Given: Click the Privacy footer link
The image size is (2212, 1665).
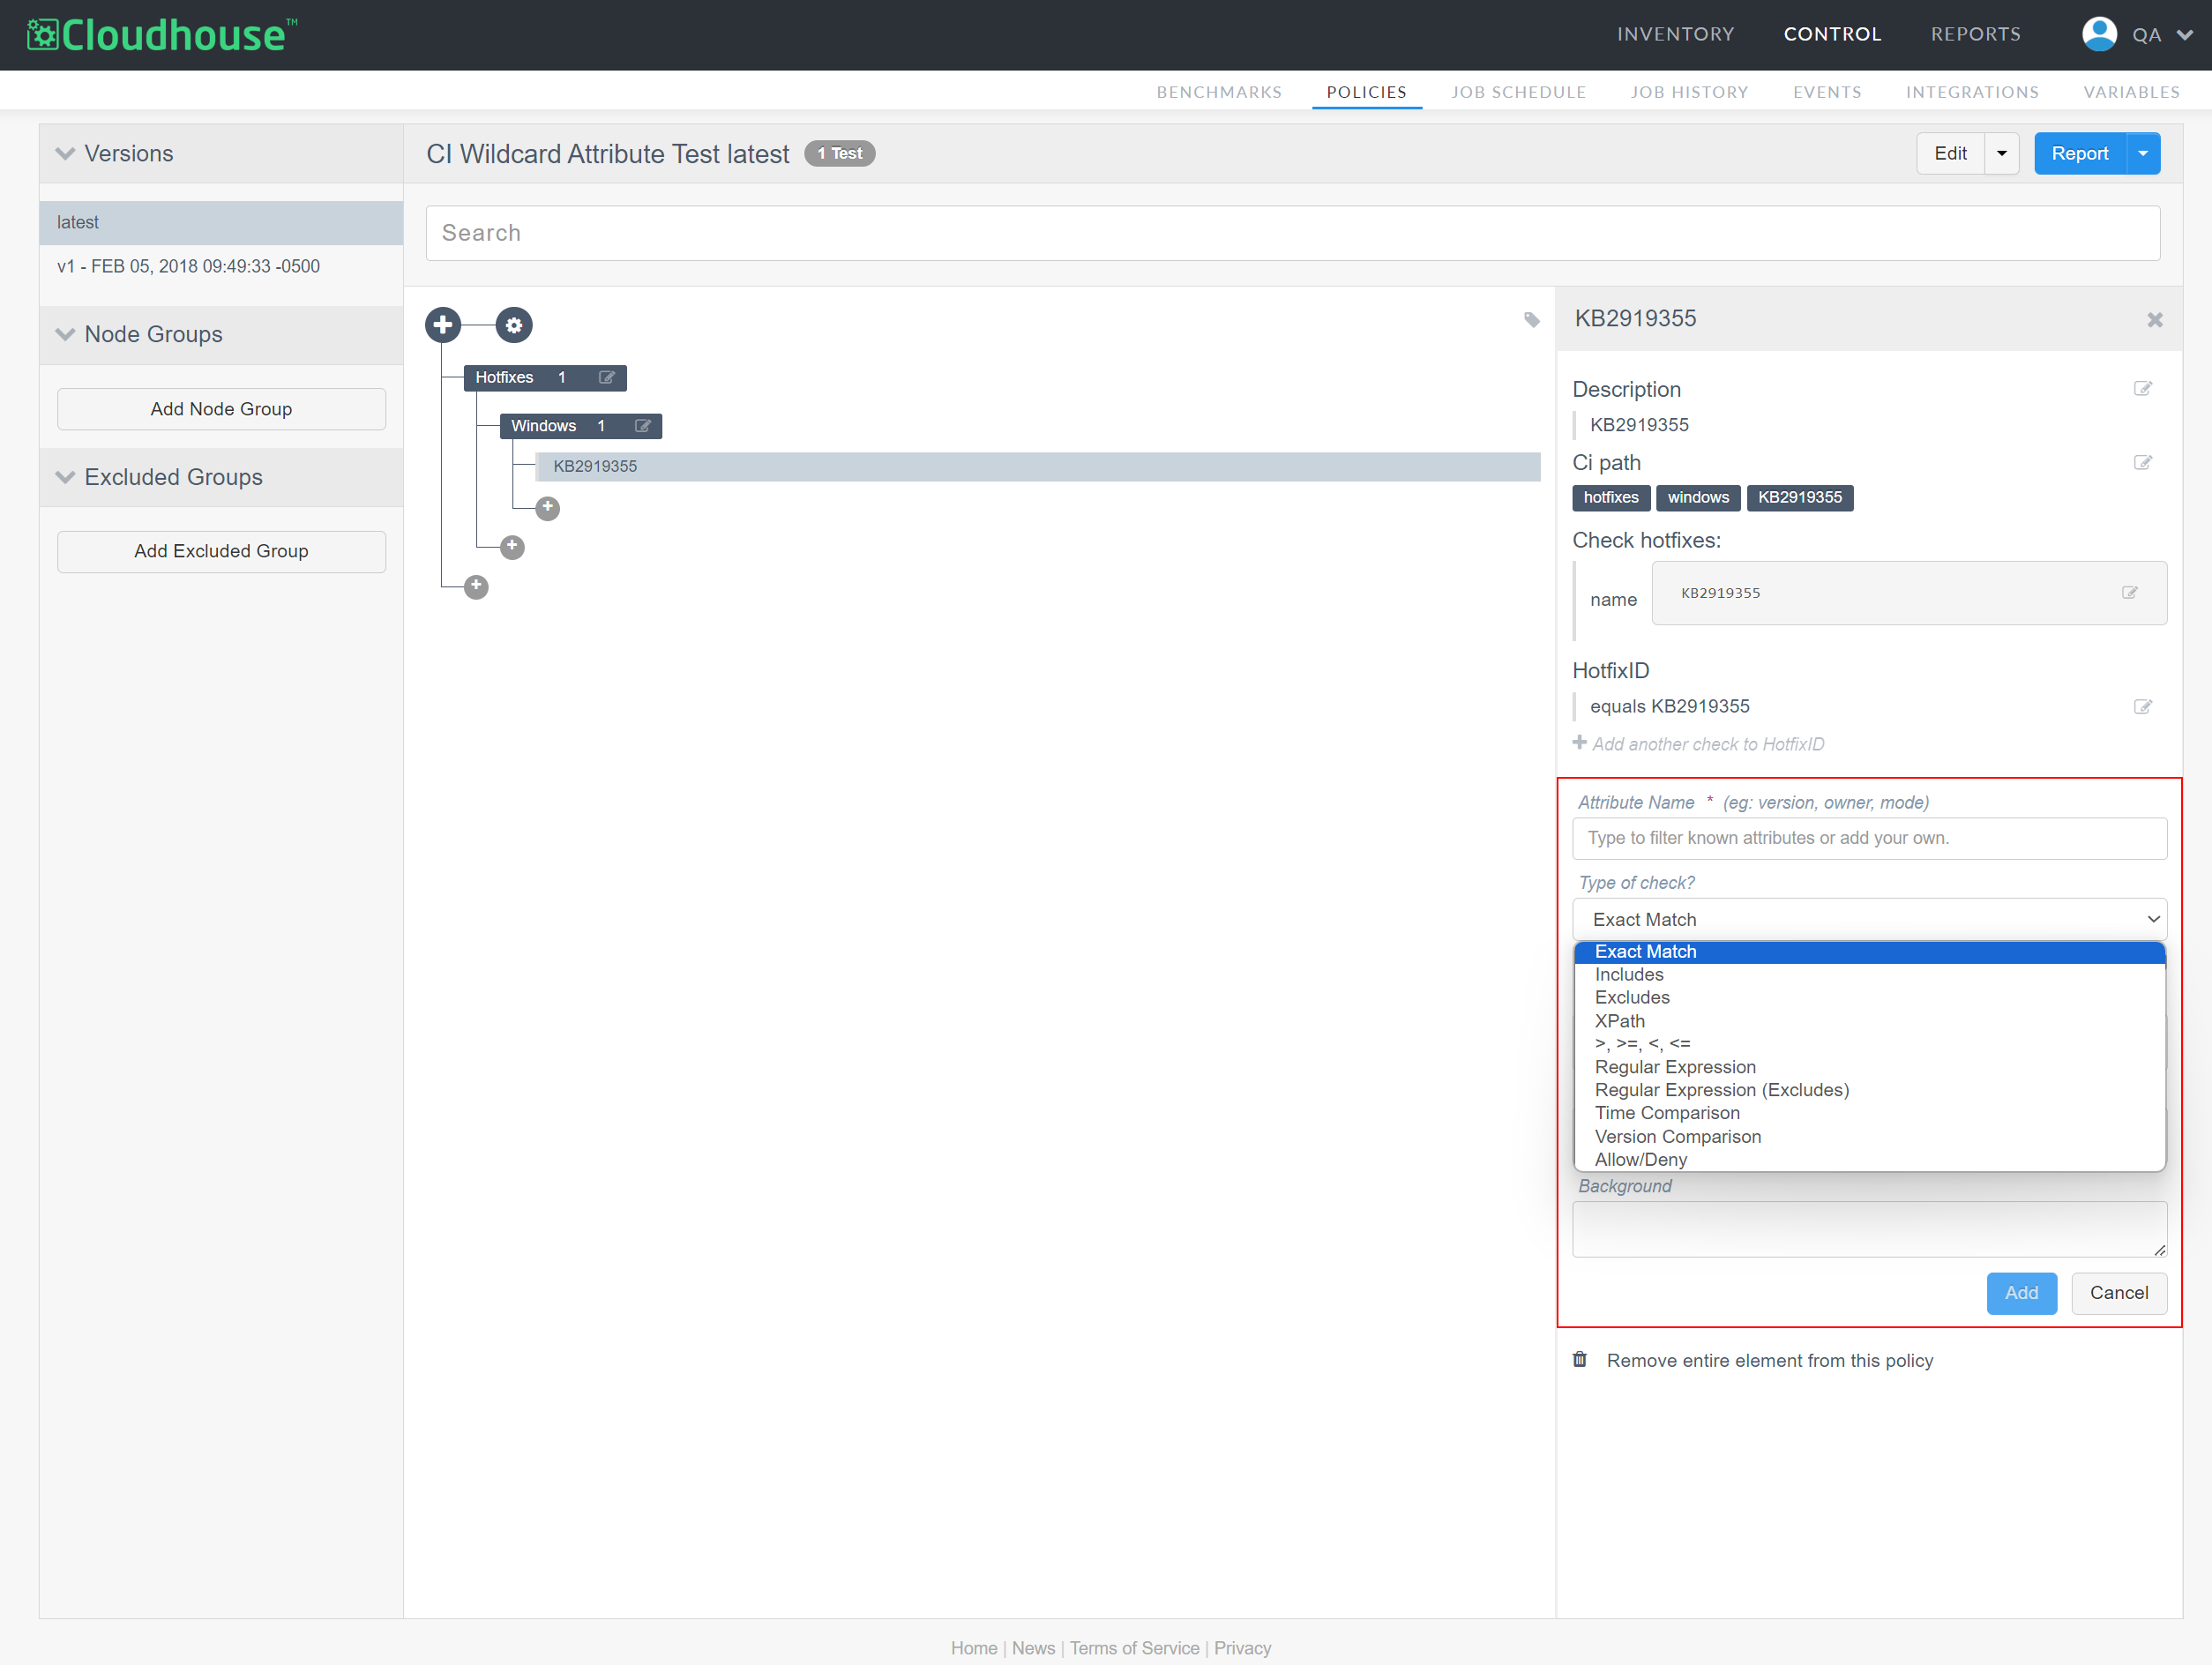Looking at the screenshot, I should tap(1242, 1648).
